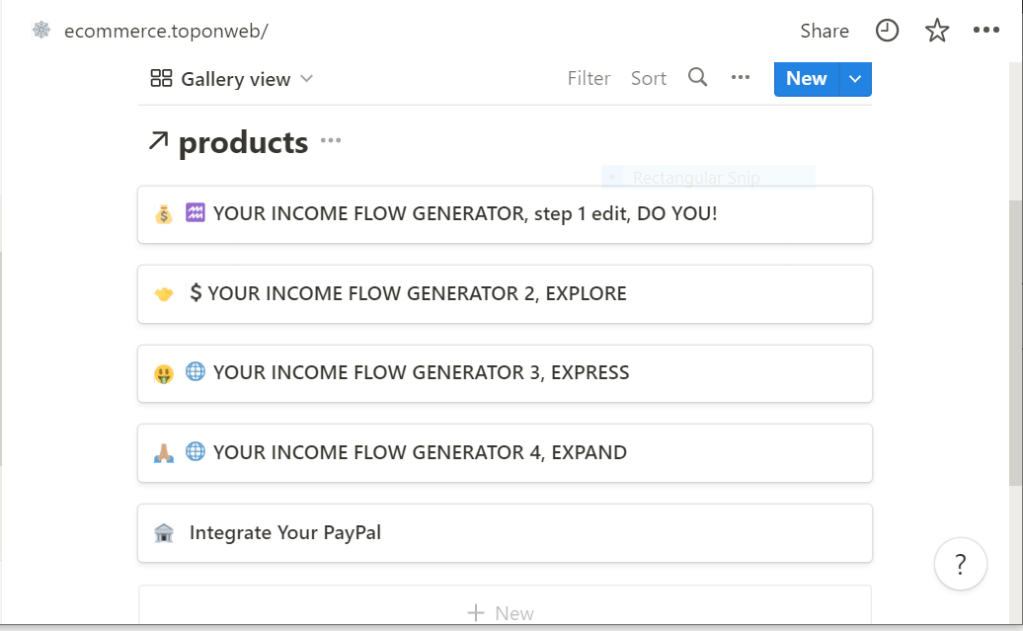This screenshot has width=1023, height=631.
Task: Open the top-right three-dot page menu
Action: pyautogui.click(x=986, y=31)
